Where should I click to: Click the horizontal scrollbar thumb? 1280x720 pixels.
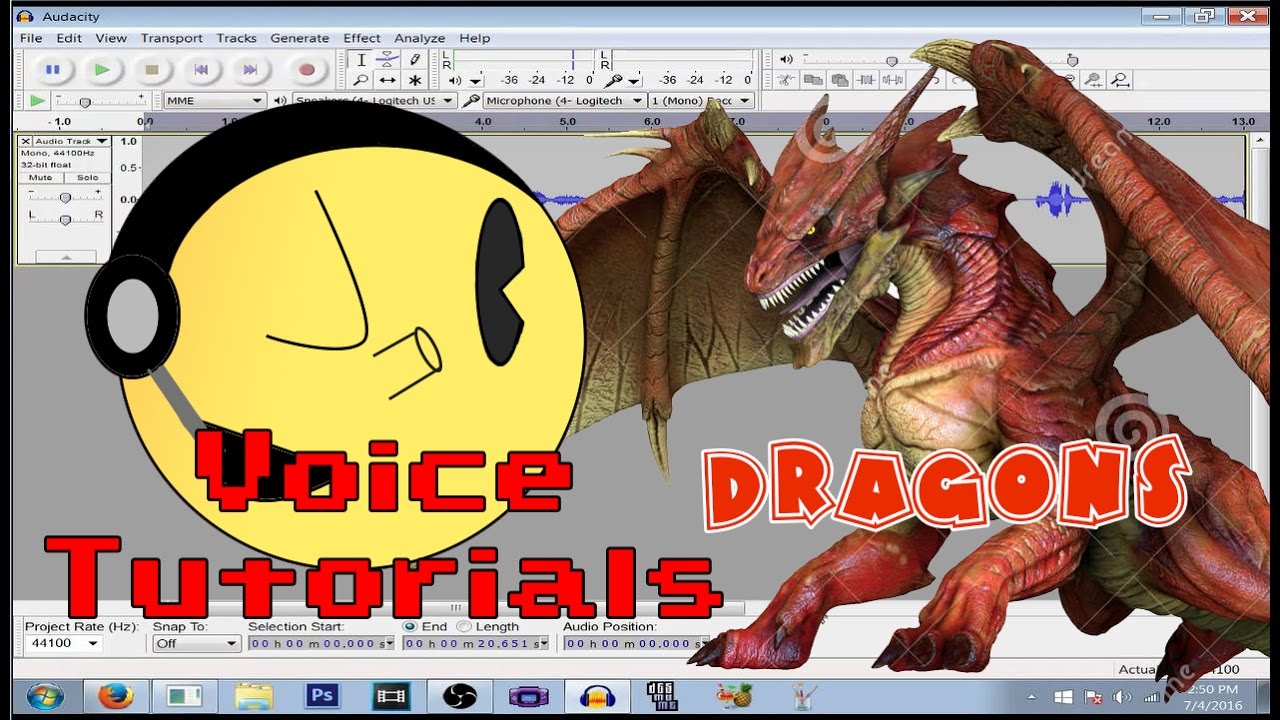455,607
